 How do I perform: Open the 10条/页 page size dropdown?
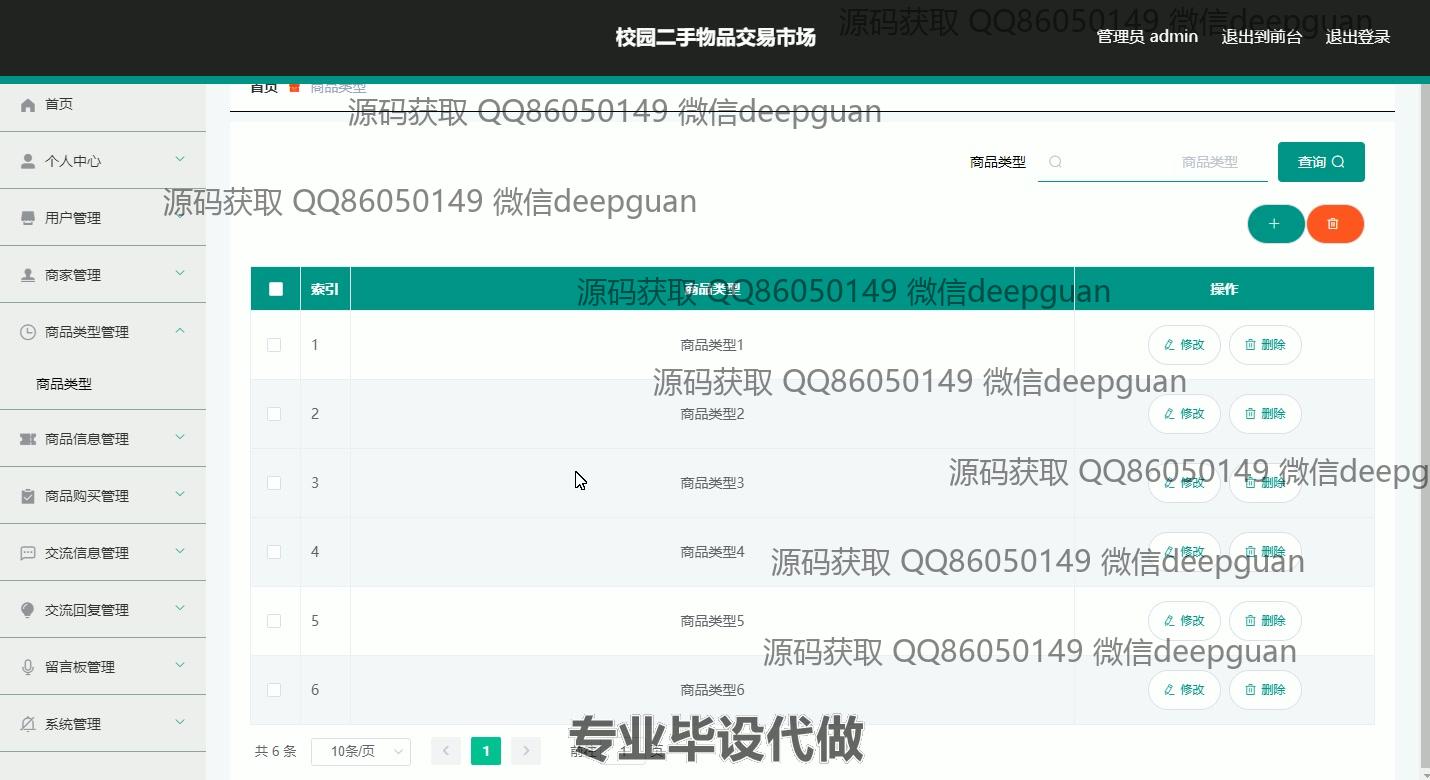pos(360,751)
